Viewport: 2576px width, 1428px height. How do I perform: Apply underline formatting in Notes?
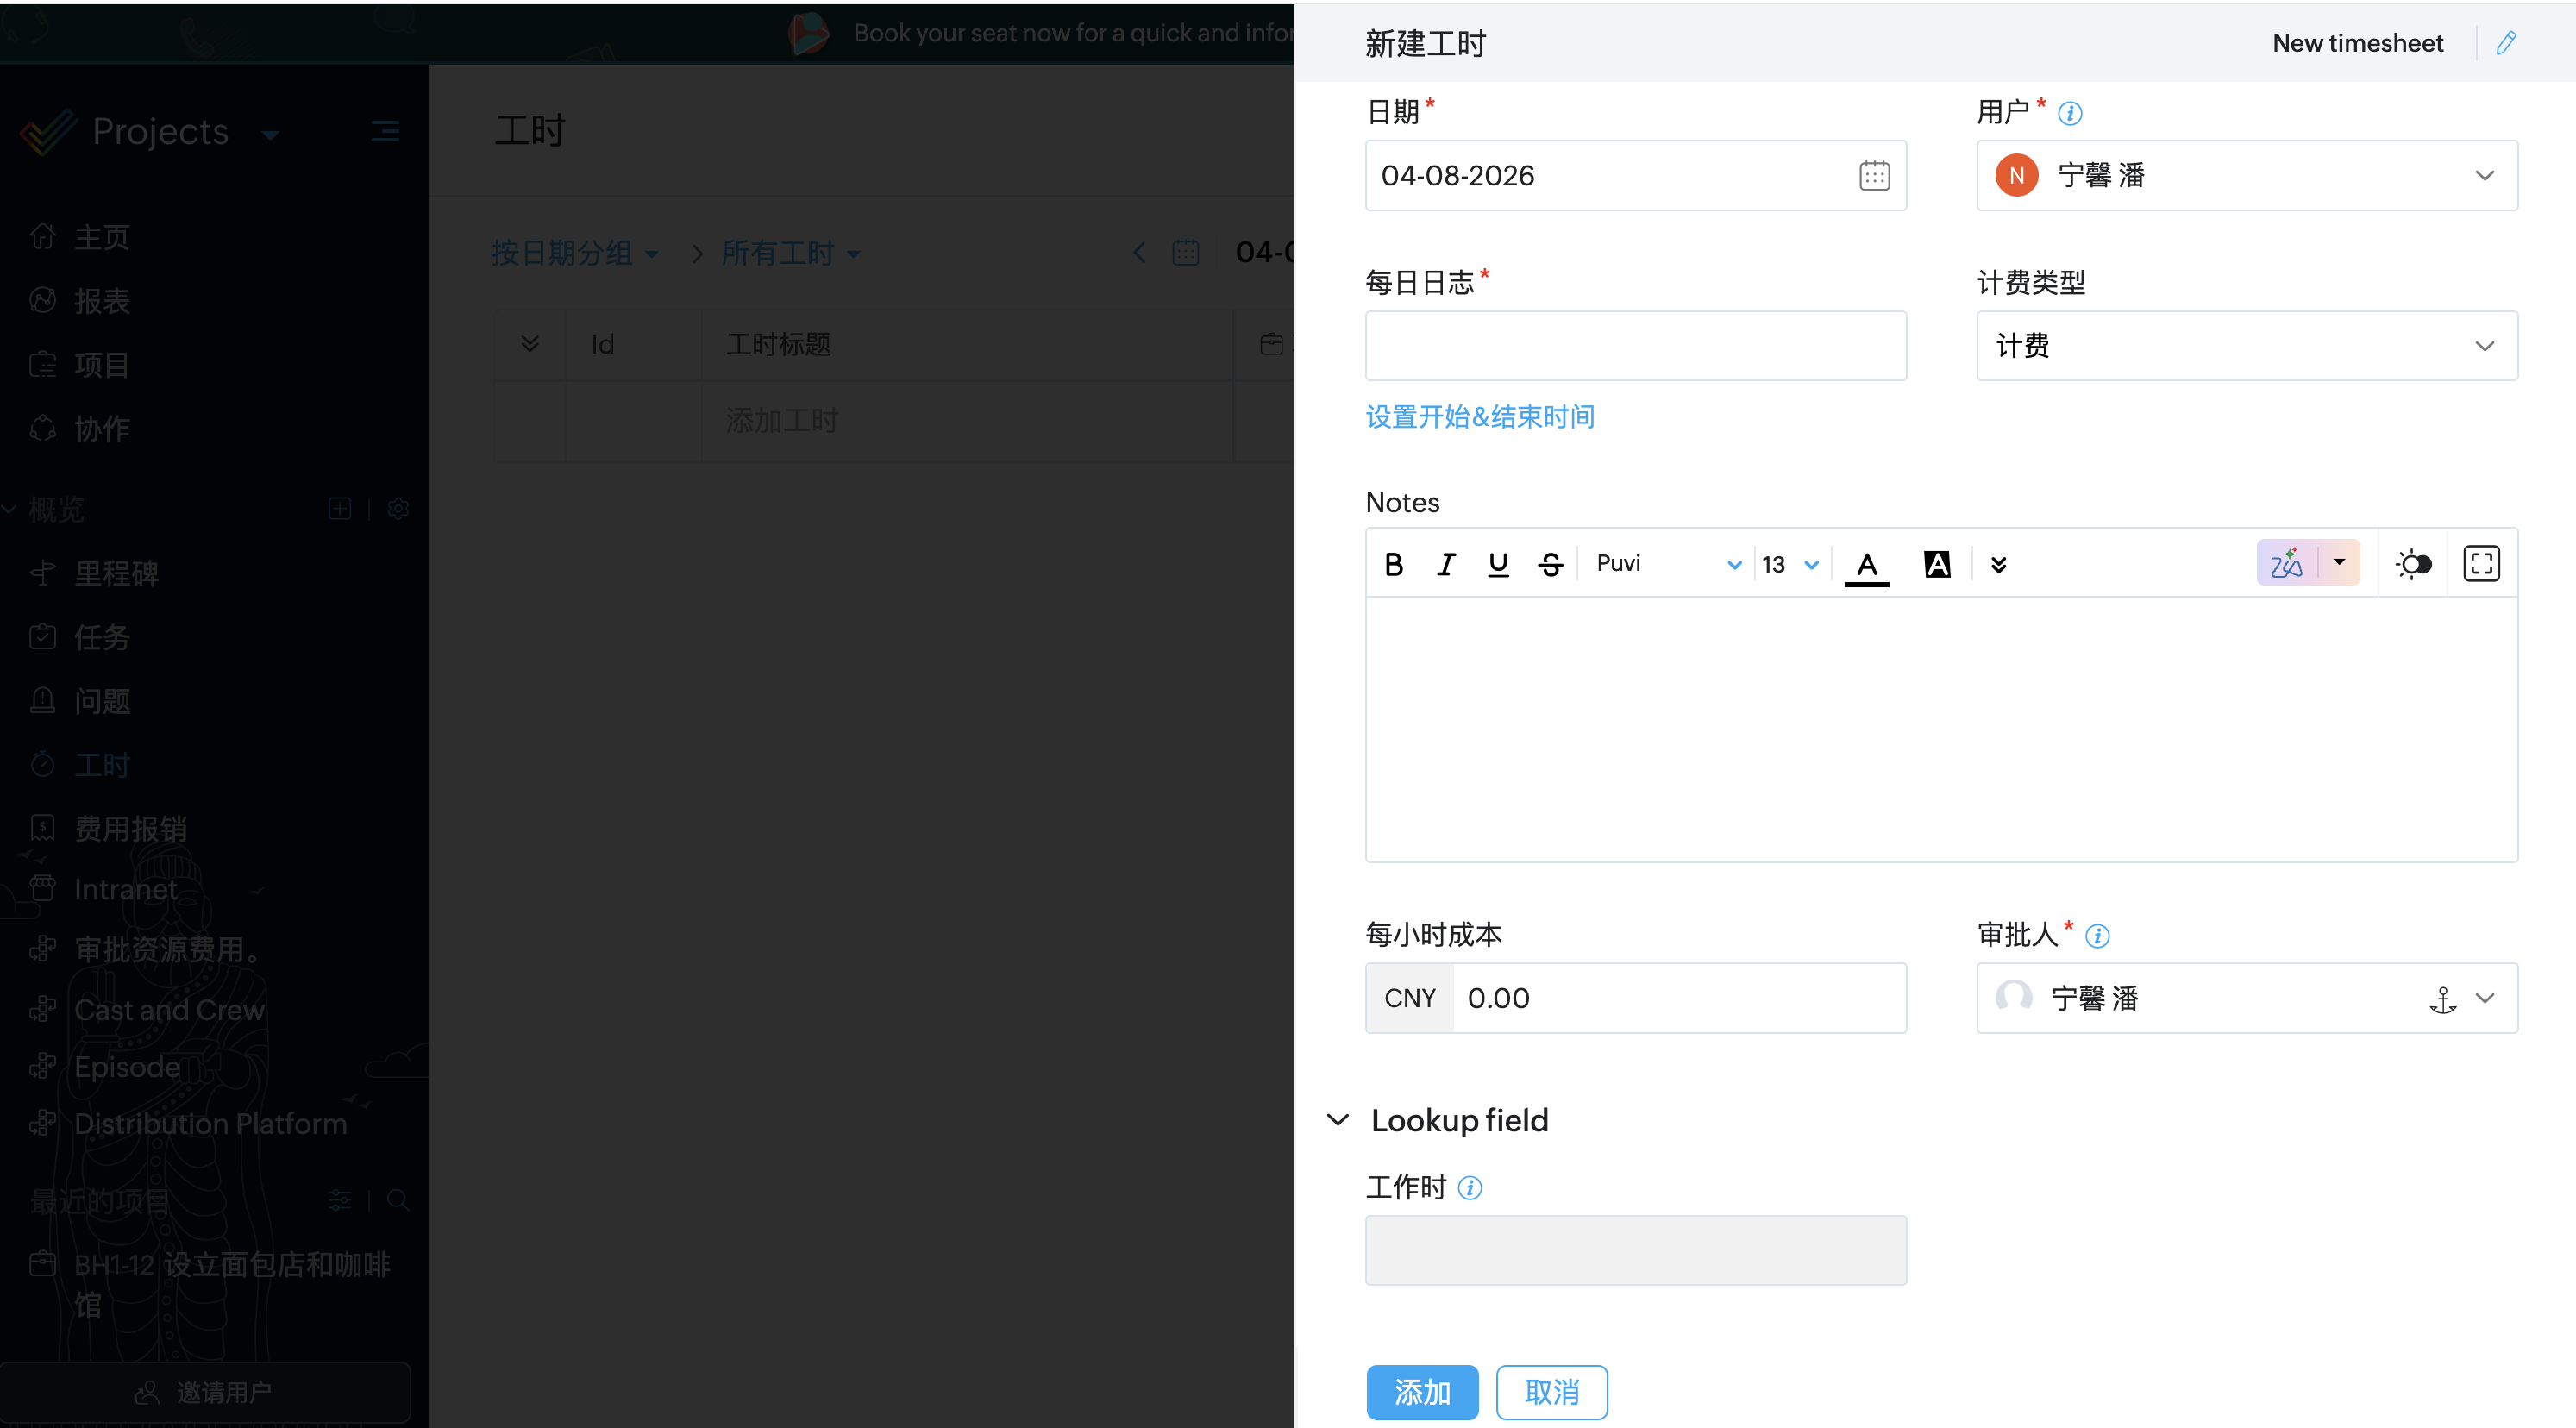[1497, 564]
